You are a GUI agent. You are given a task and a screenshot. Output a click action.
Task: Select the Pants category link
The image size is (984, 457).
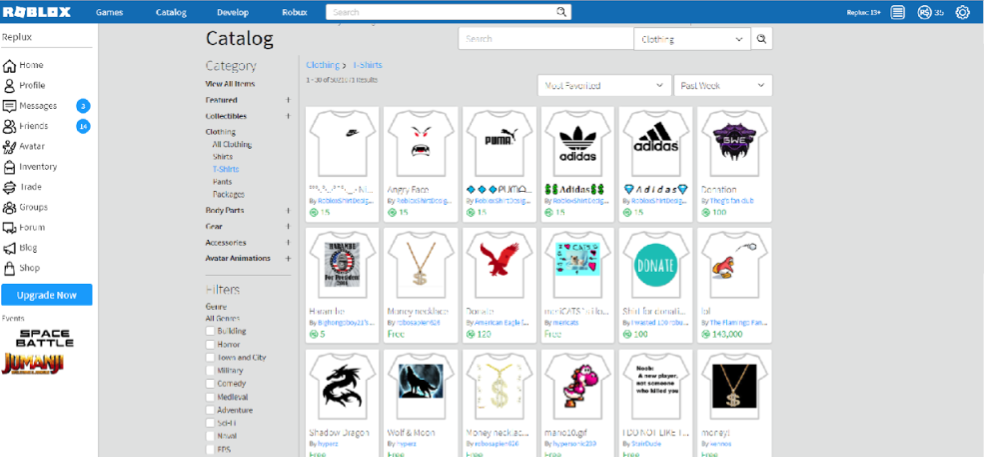(221, 182)
